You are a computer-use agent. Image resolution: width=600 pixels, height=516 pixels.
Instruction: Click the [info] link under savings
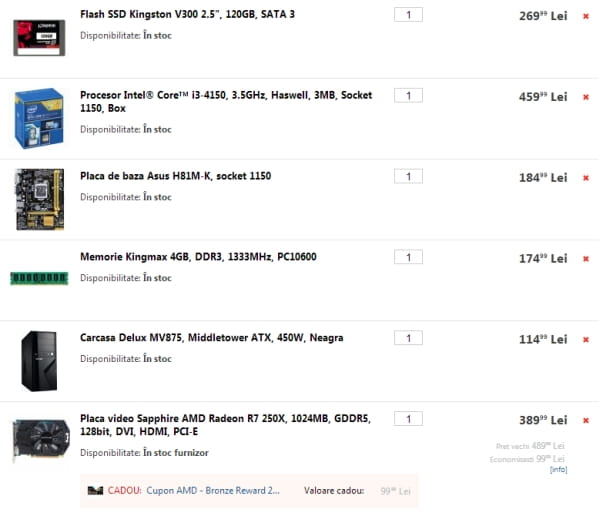coord(558,469)
